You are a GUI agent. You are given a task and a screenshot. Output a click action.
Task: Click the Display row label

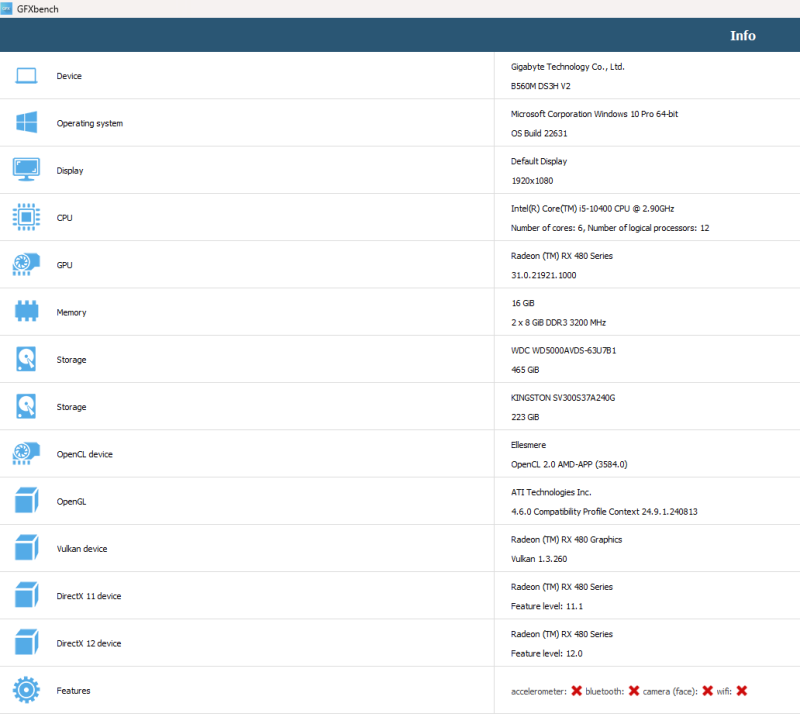pos(70,170)
